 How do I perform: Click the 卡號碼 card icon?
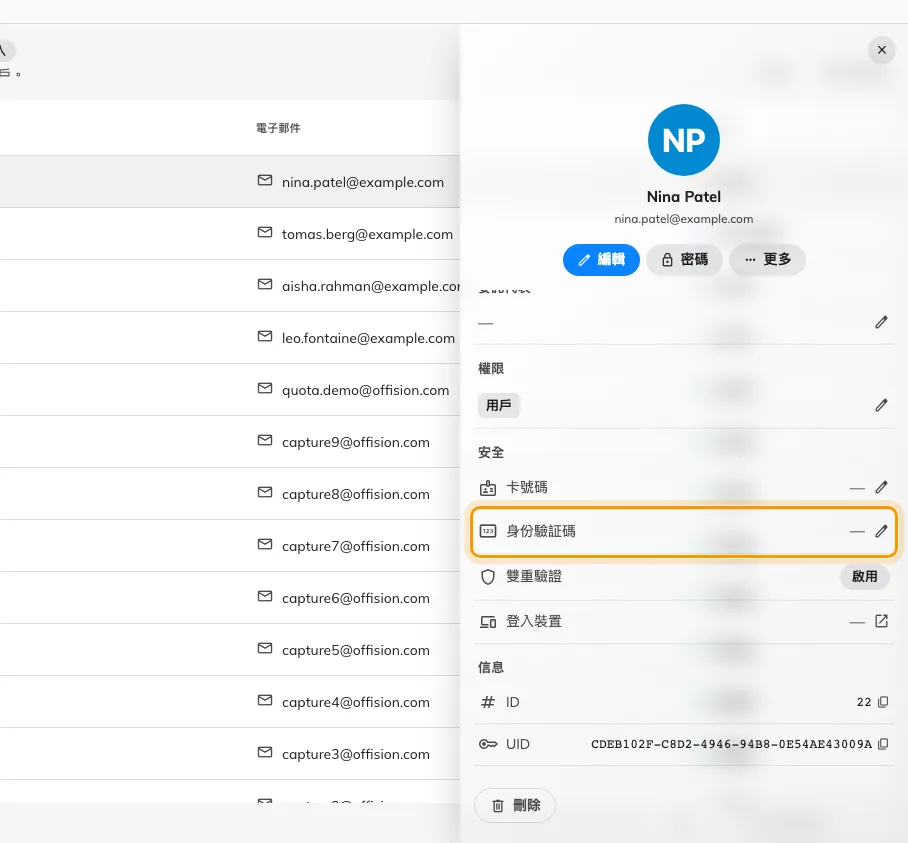(488, 488)
